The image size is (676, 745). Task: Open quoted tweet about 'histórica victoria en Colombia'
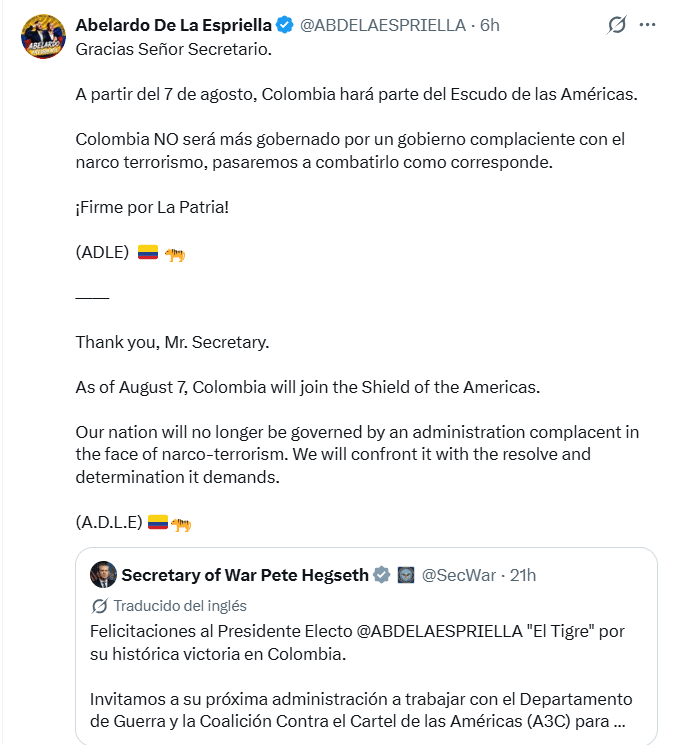tap(366, 646)
